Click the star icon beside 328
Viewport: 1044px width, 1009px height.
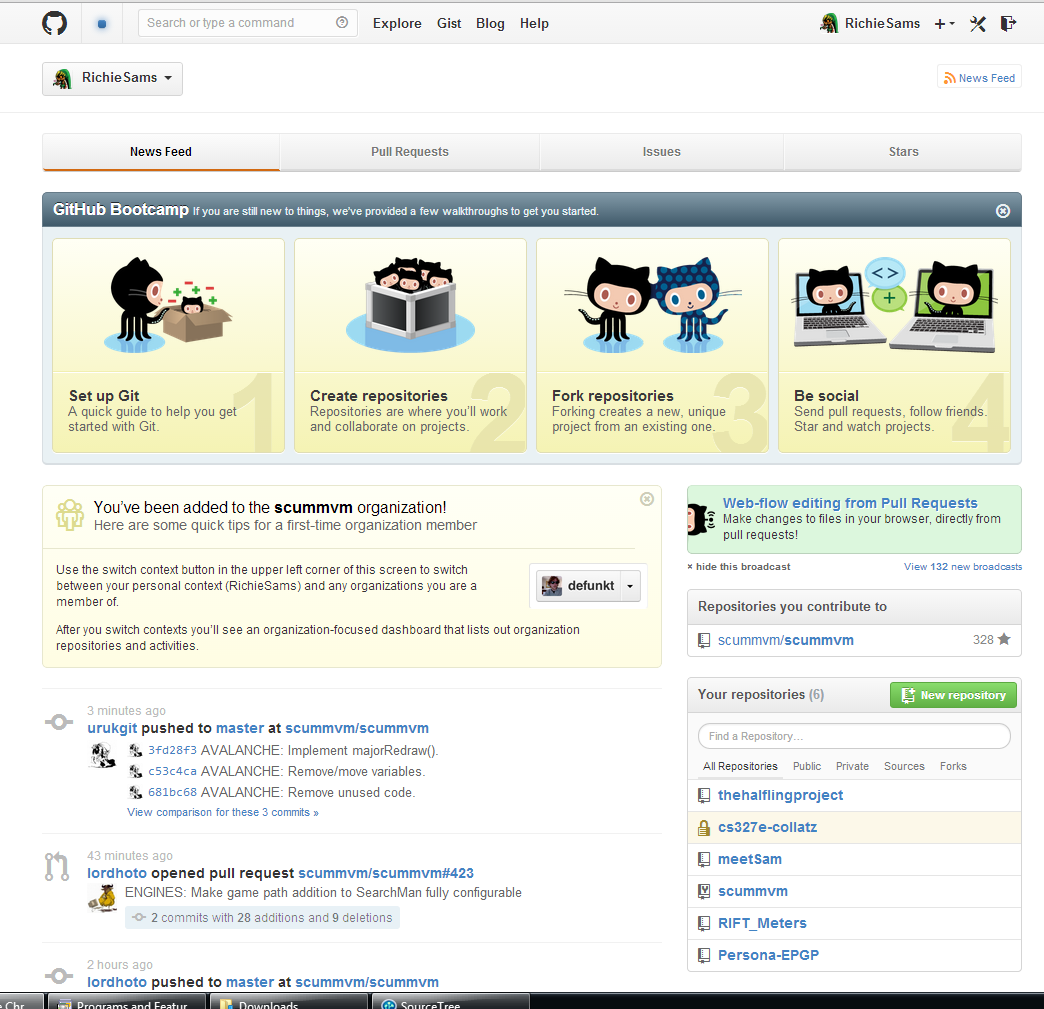(1004, 639)
